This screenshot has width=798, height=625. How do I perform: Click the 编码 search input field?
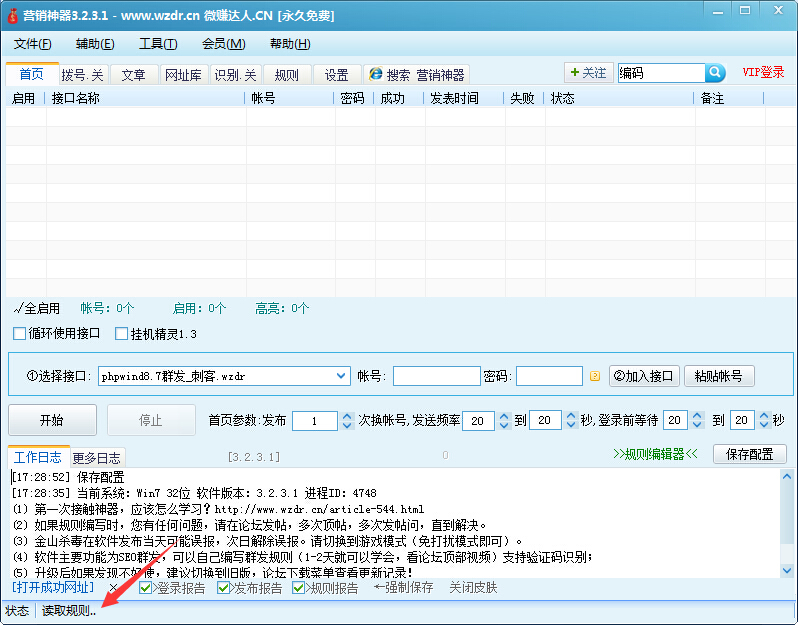661,73
